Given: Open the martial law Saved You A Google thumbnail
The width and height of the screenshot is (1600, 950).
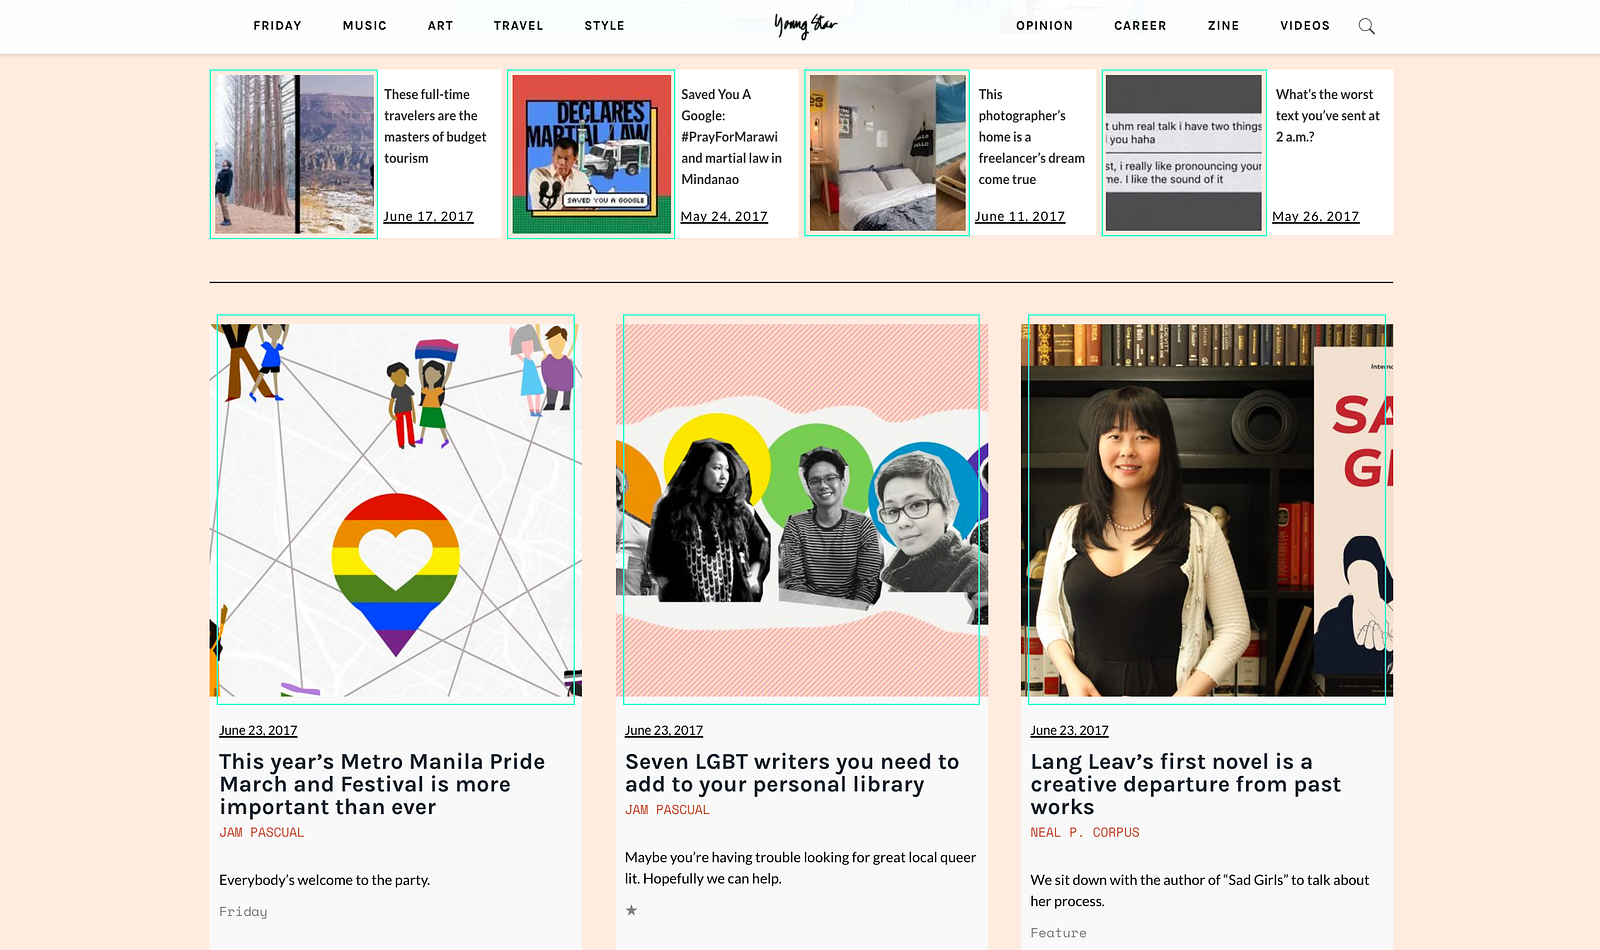Looking at the screenshot, I should 591,154.
